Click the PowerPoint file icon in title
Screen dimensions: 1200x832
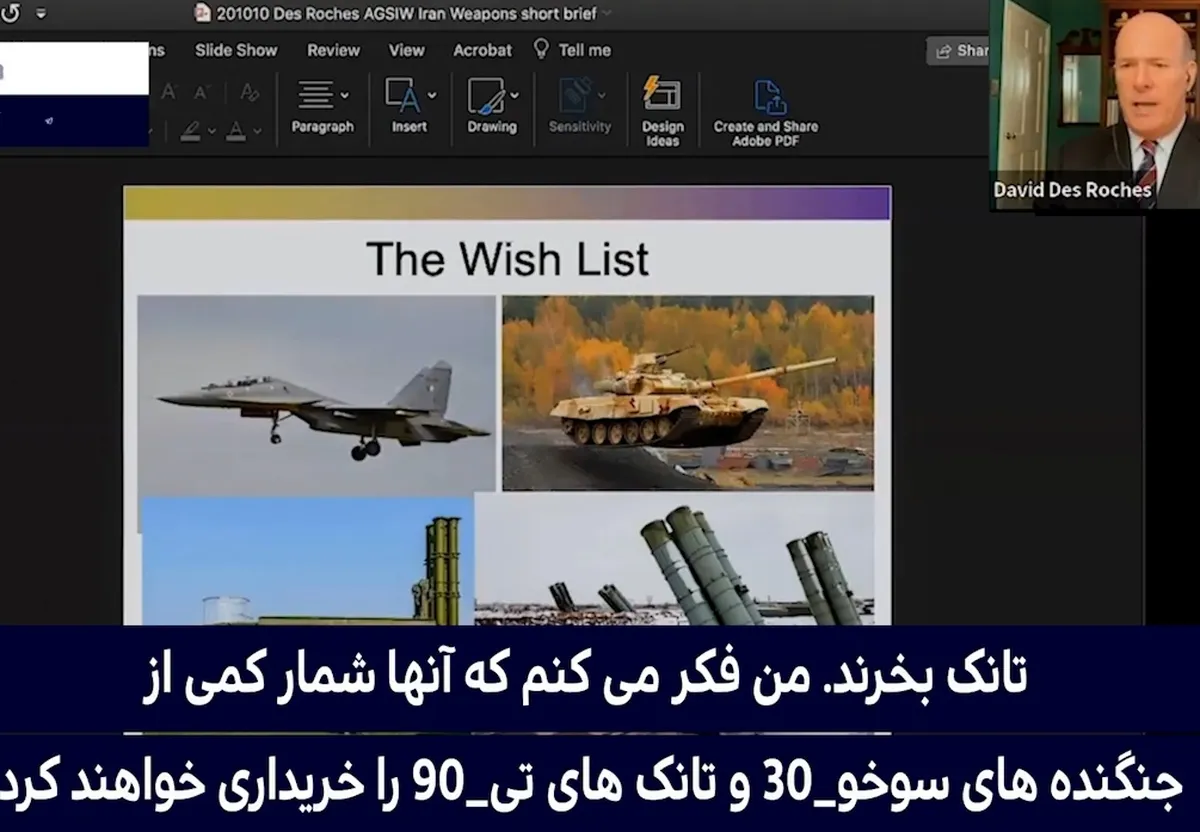(x=202, y=14)
